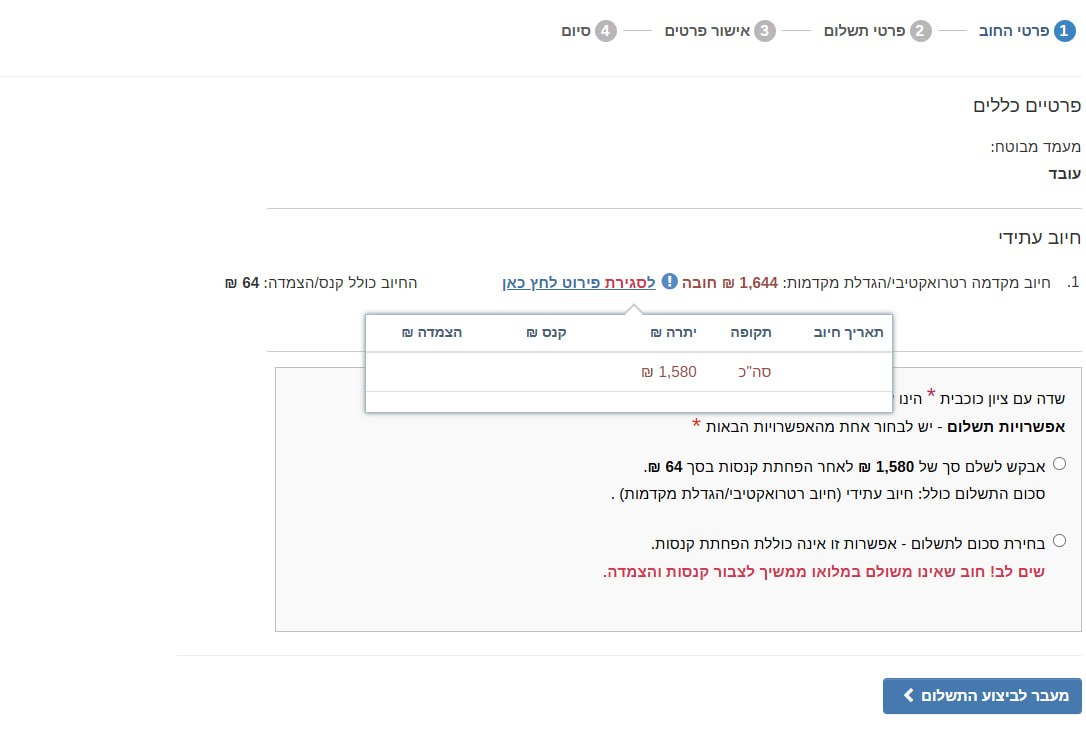Click תקופה column header
1086x755 pixels.
coord(751,332)
